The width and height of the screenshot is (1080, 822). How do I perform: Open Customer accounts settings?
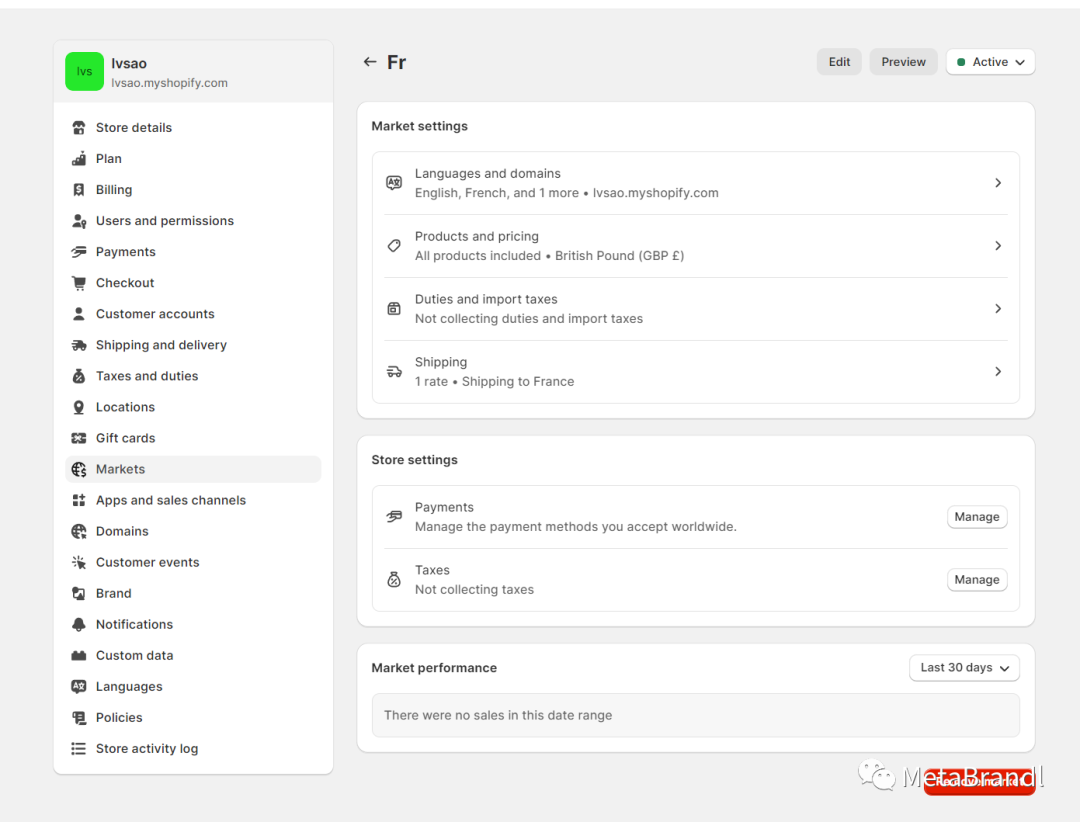tap(193, 314)
